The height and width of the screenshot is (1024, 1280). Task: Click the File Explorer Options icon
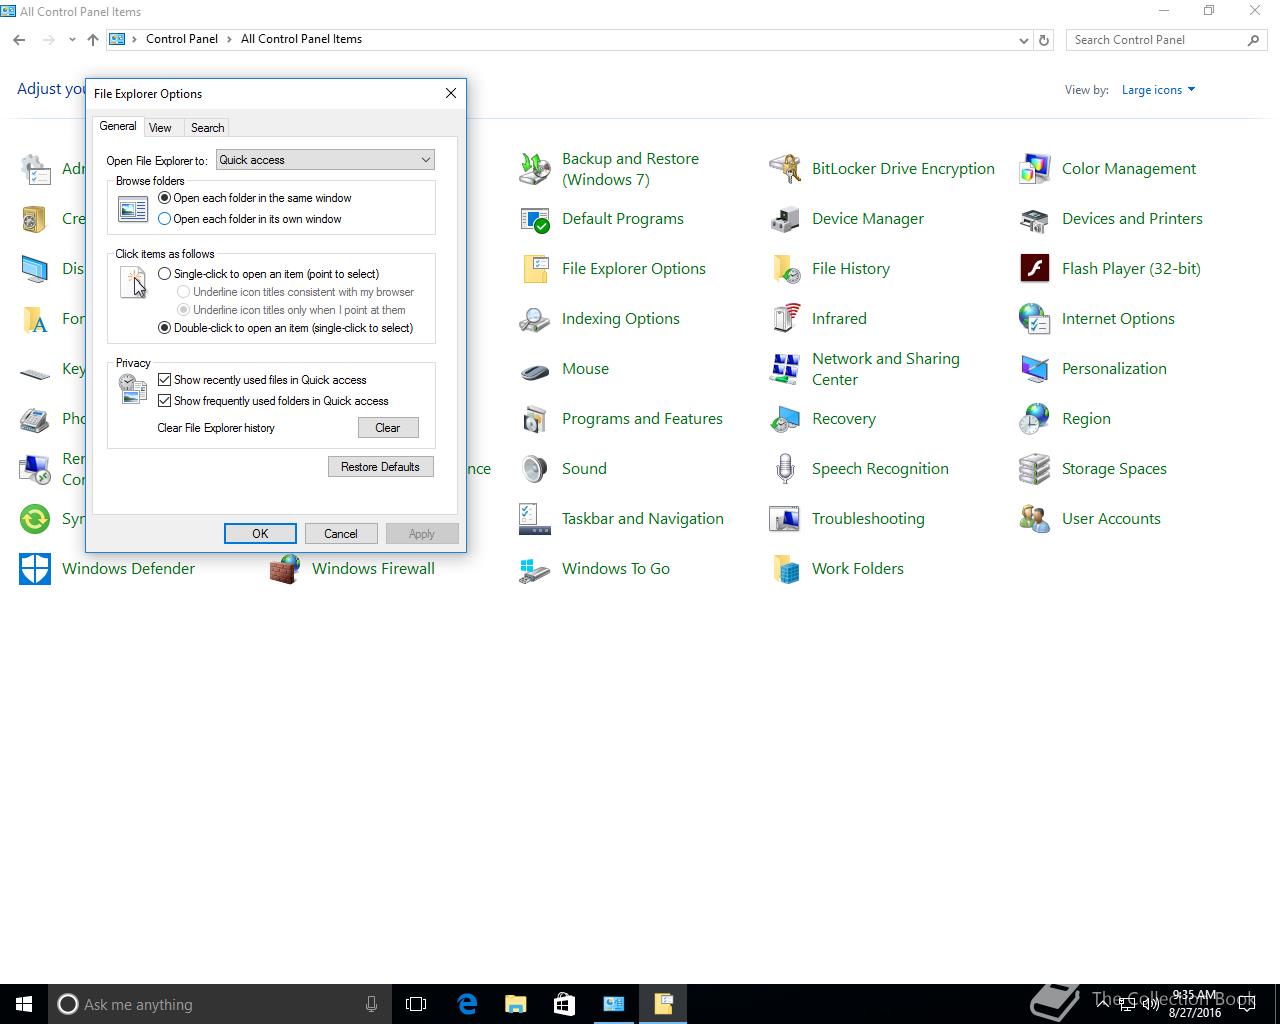click(535, 269)
